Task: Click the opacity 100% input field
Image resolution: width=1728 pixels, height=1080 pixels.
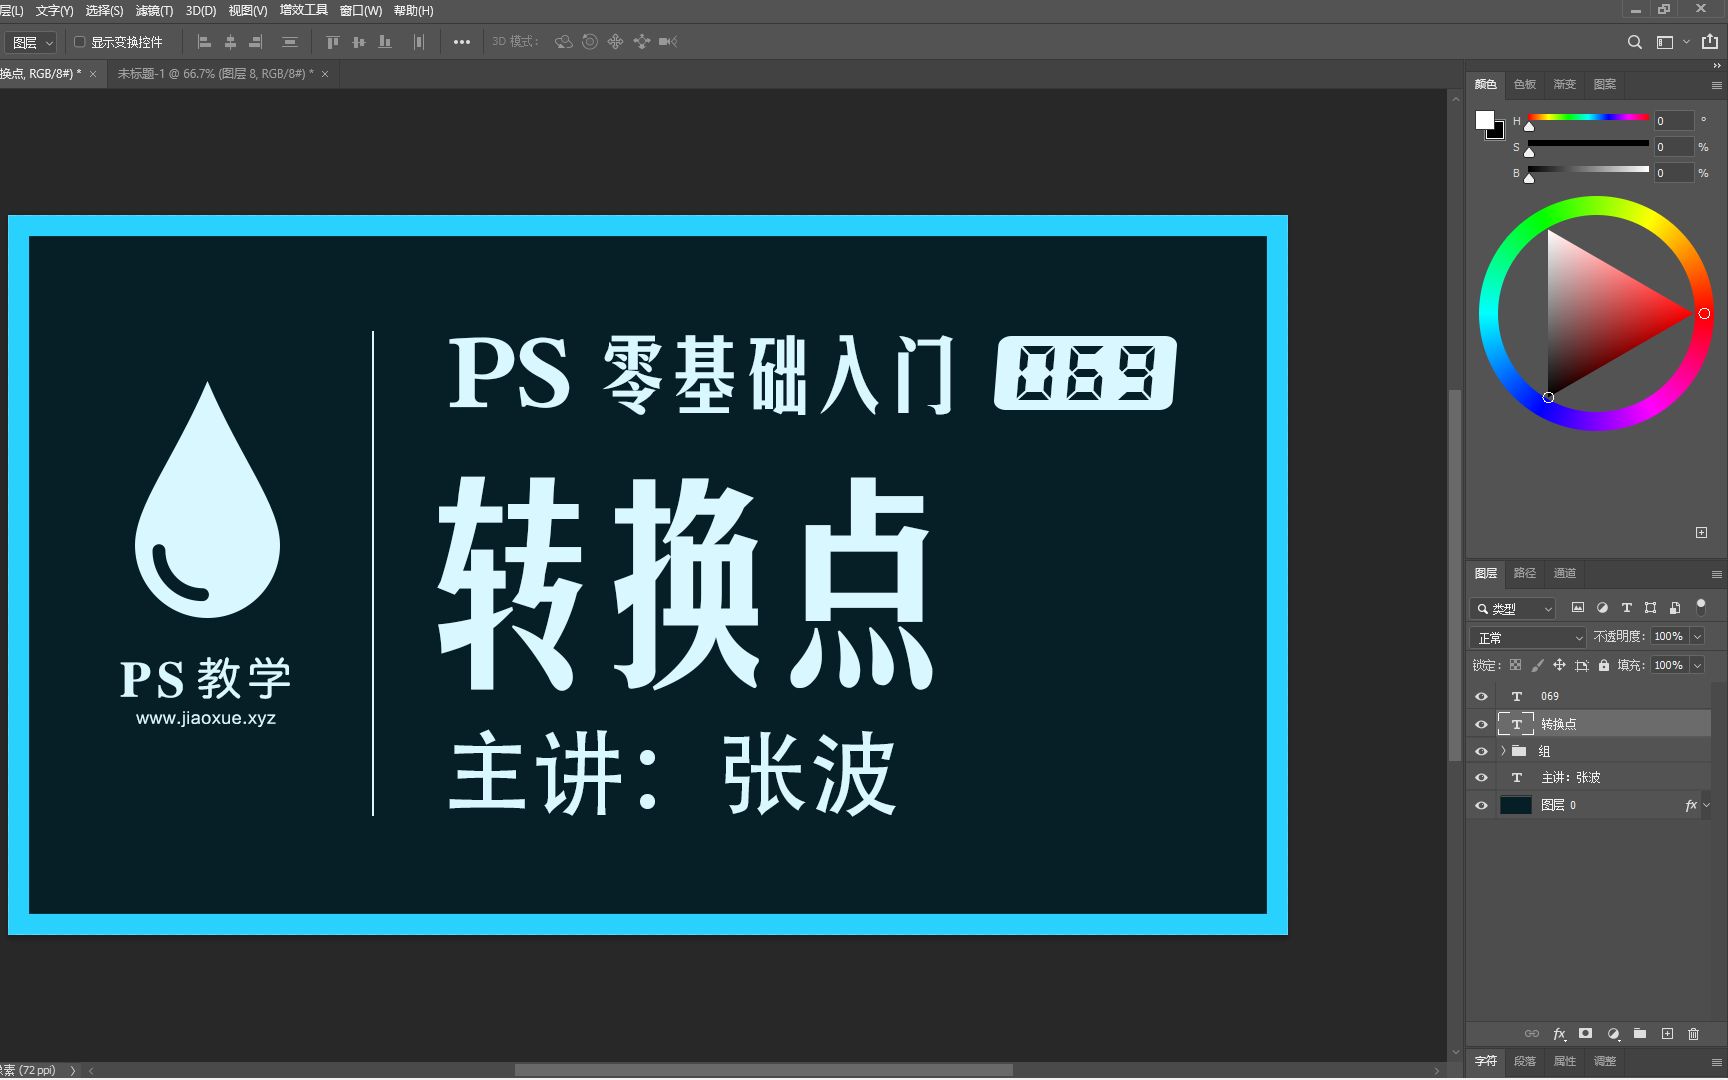Action: pyautogui.click(x=1670, y=636)
